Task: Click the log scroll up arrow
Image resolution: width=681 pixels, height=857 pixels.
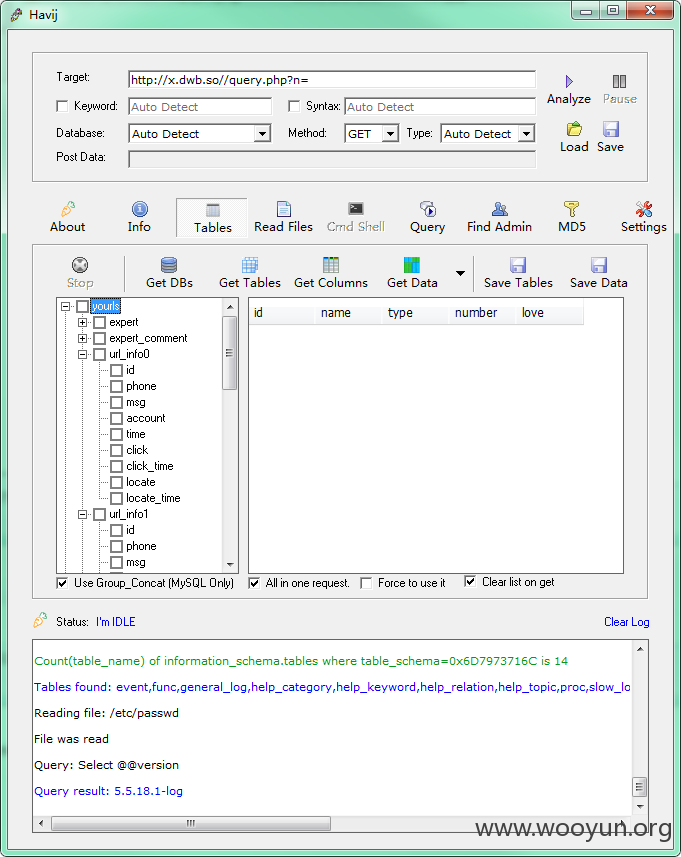Action: coord(640,649)
